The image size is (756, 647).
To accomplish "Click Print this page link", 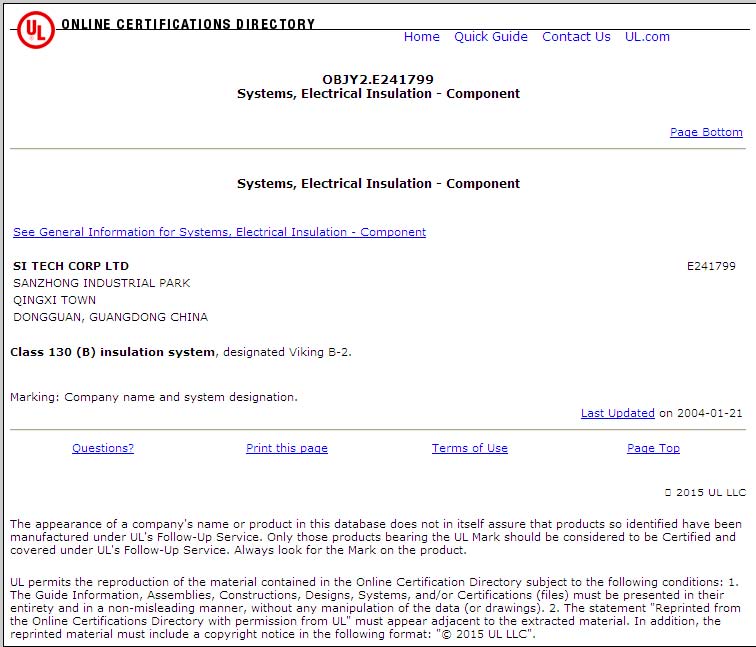I will click(x=287, y=448).
